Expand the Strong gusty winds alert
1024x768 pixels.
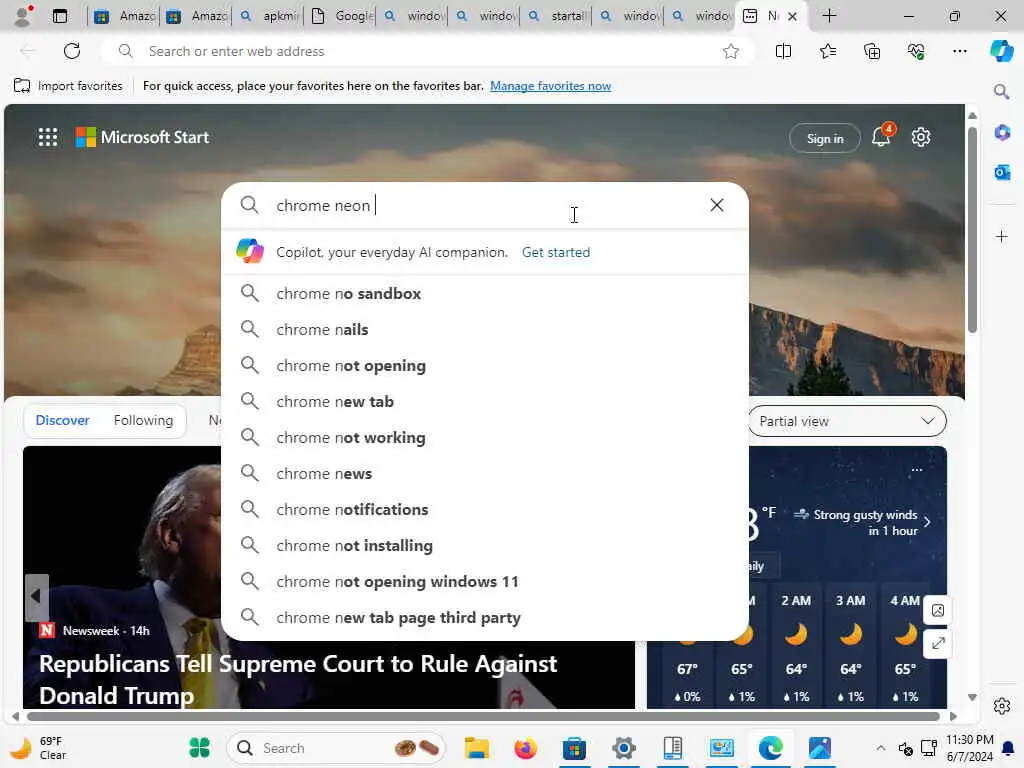pos(862,522)
